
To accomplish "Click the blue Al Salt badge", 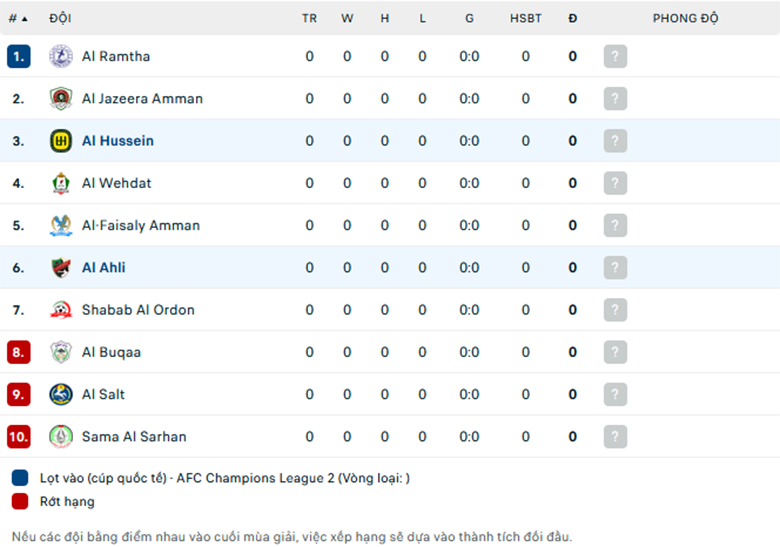I will click(x=61, y=394).
